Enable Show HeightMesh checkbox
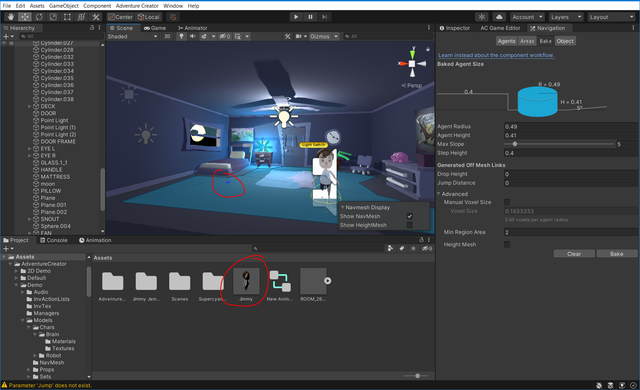This screenshot has width=640, height=390. coord(409,225)
